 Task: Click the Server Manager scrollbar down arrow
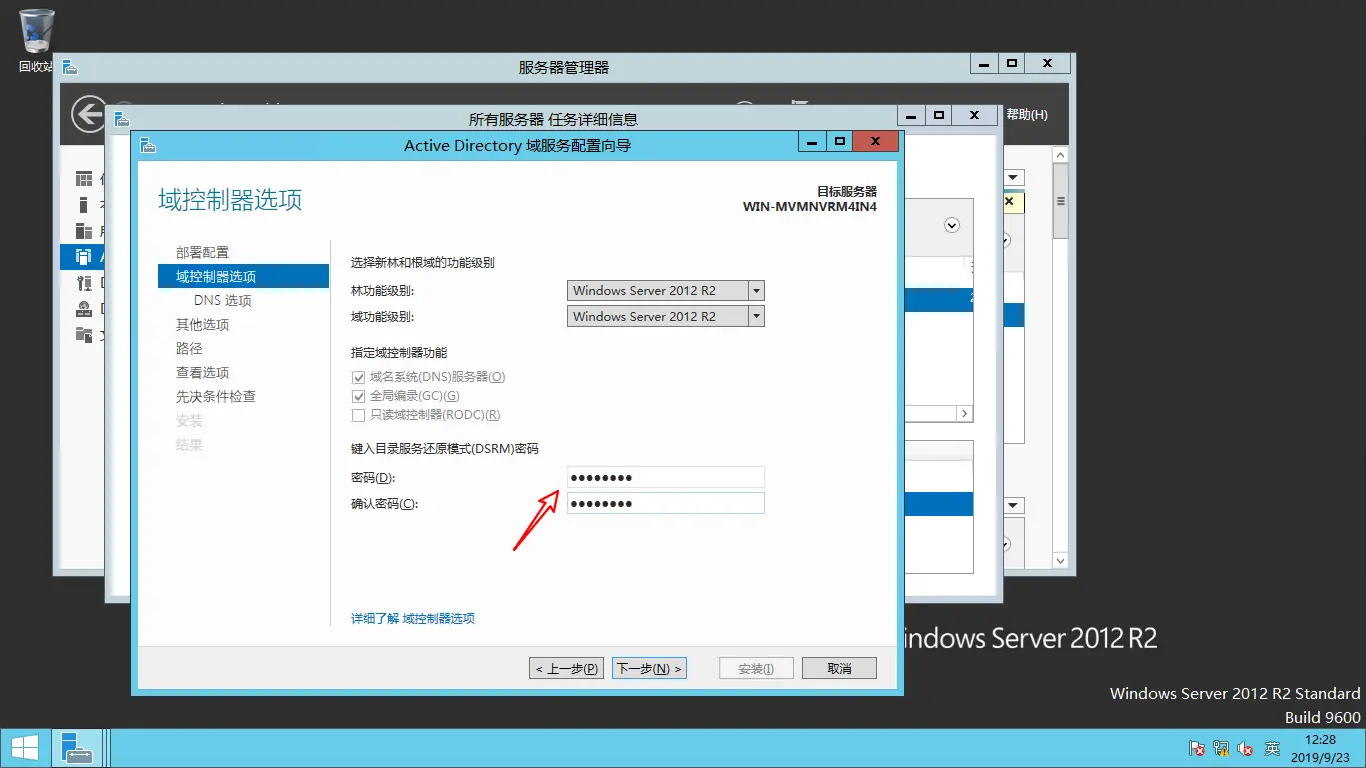1061,560
